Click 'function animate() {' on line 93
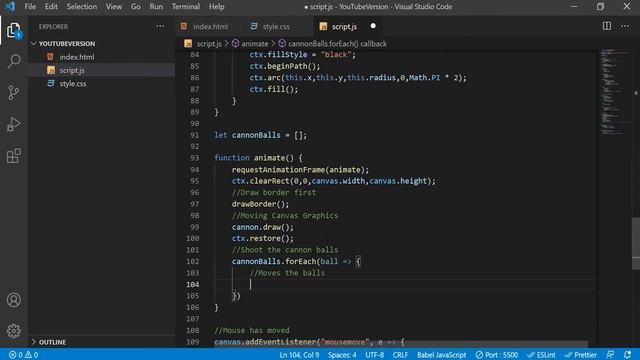Viewport: 640px width, 360px height. click(258, 158)
